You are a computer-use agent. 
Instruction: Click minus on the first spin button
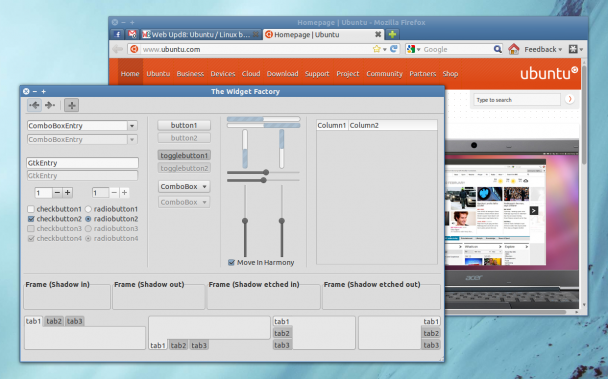click(x=57, y=192)
